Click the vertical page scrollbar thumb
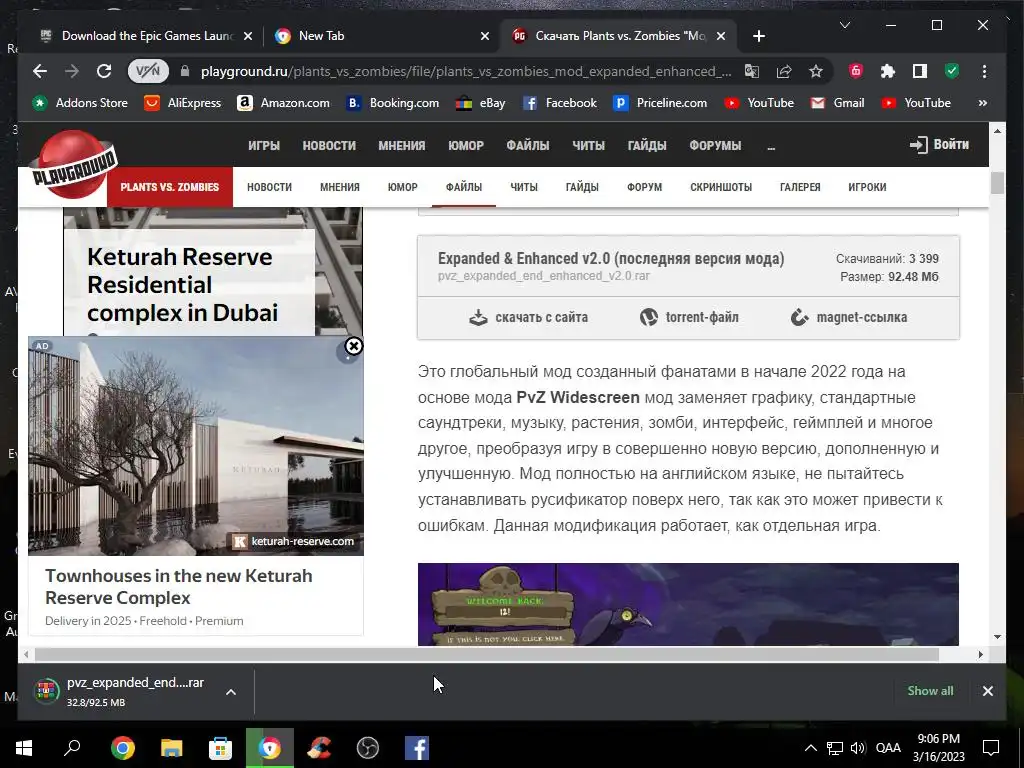Viewport: 1024px width, 768px height. [x=997, y=183]
